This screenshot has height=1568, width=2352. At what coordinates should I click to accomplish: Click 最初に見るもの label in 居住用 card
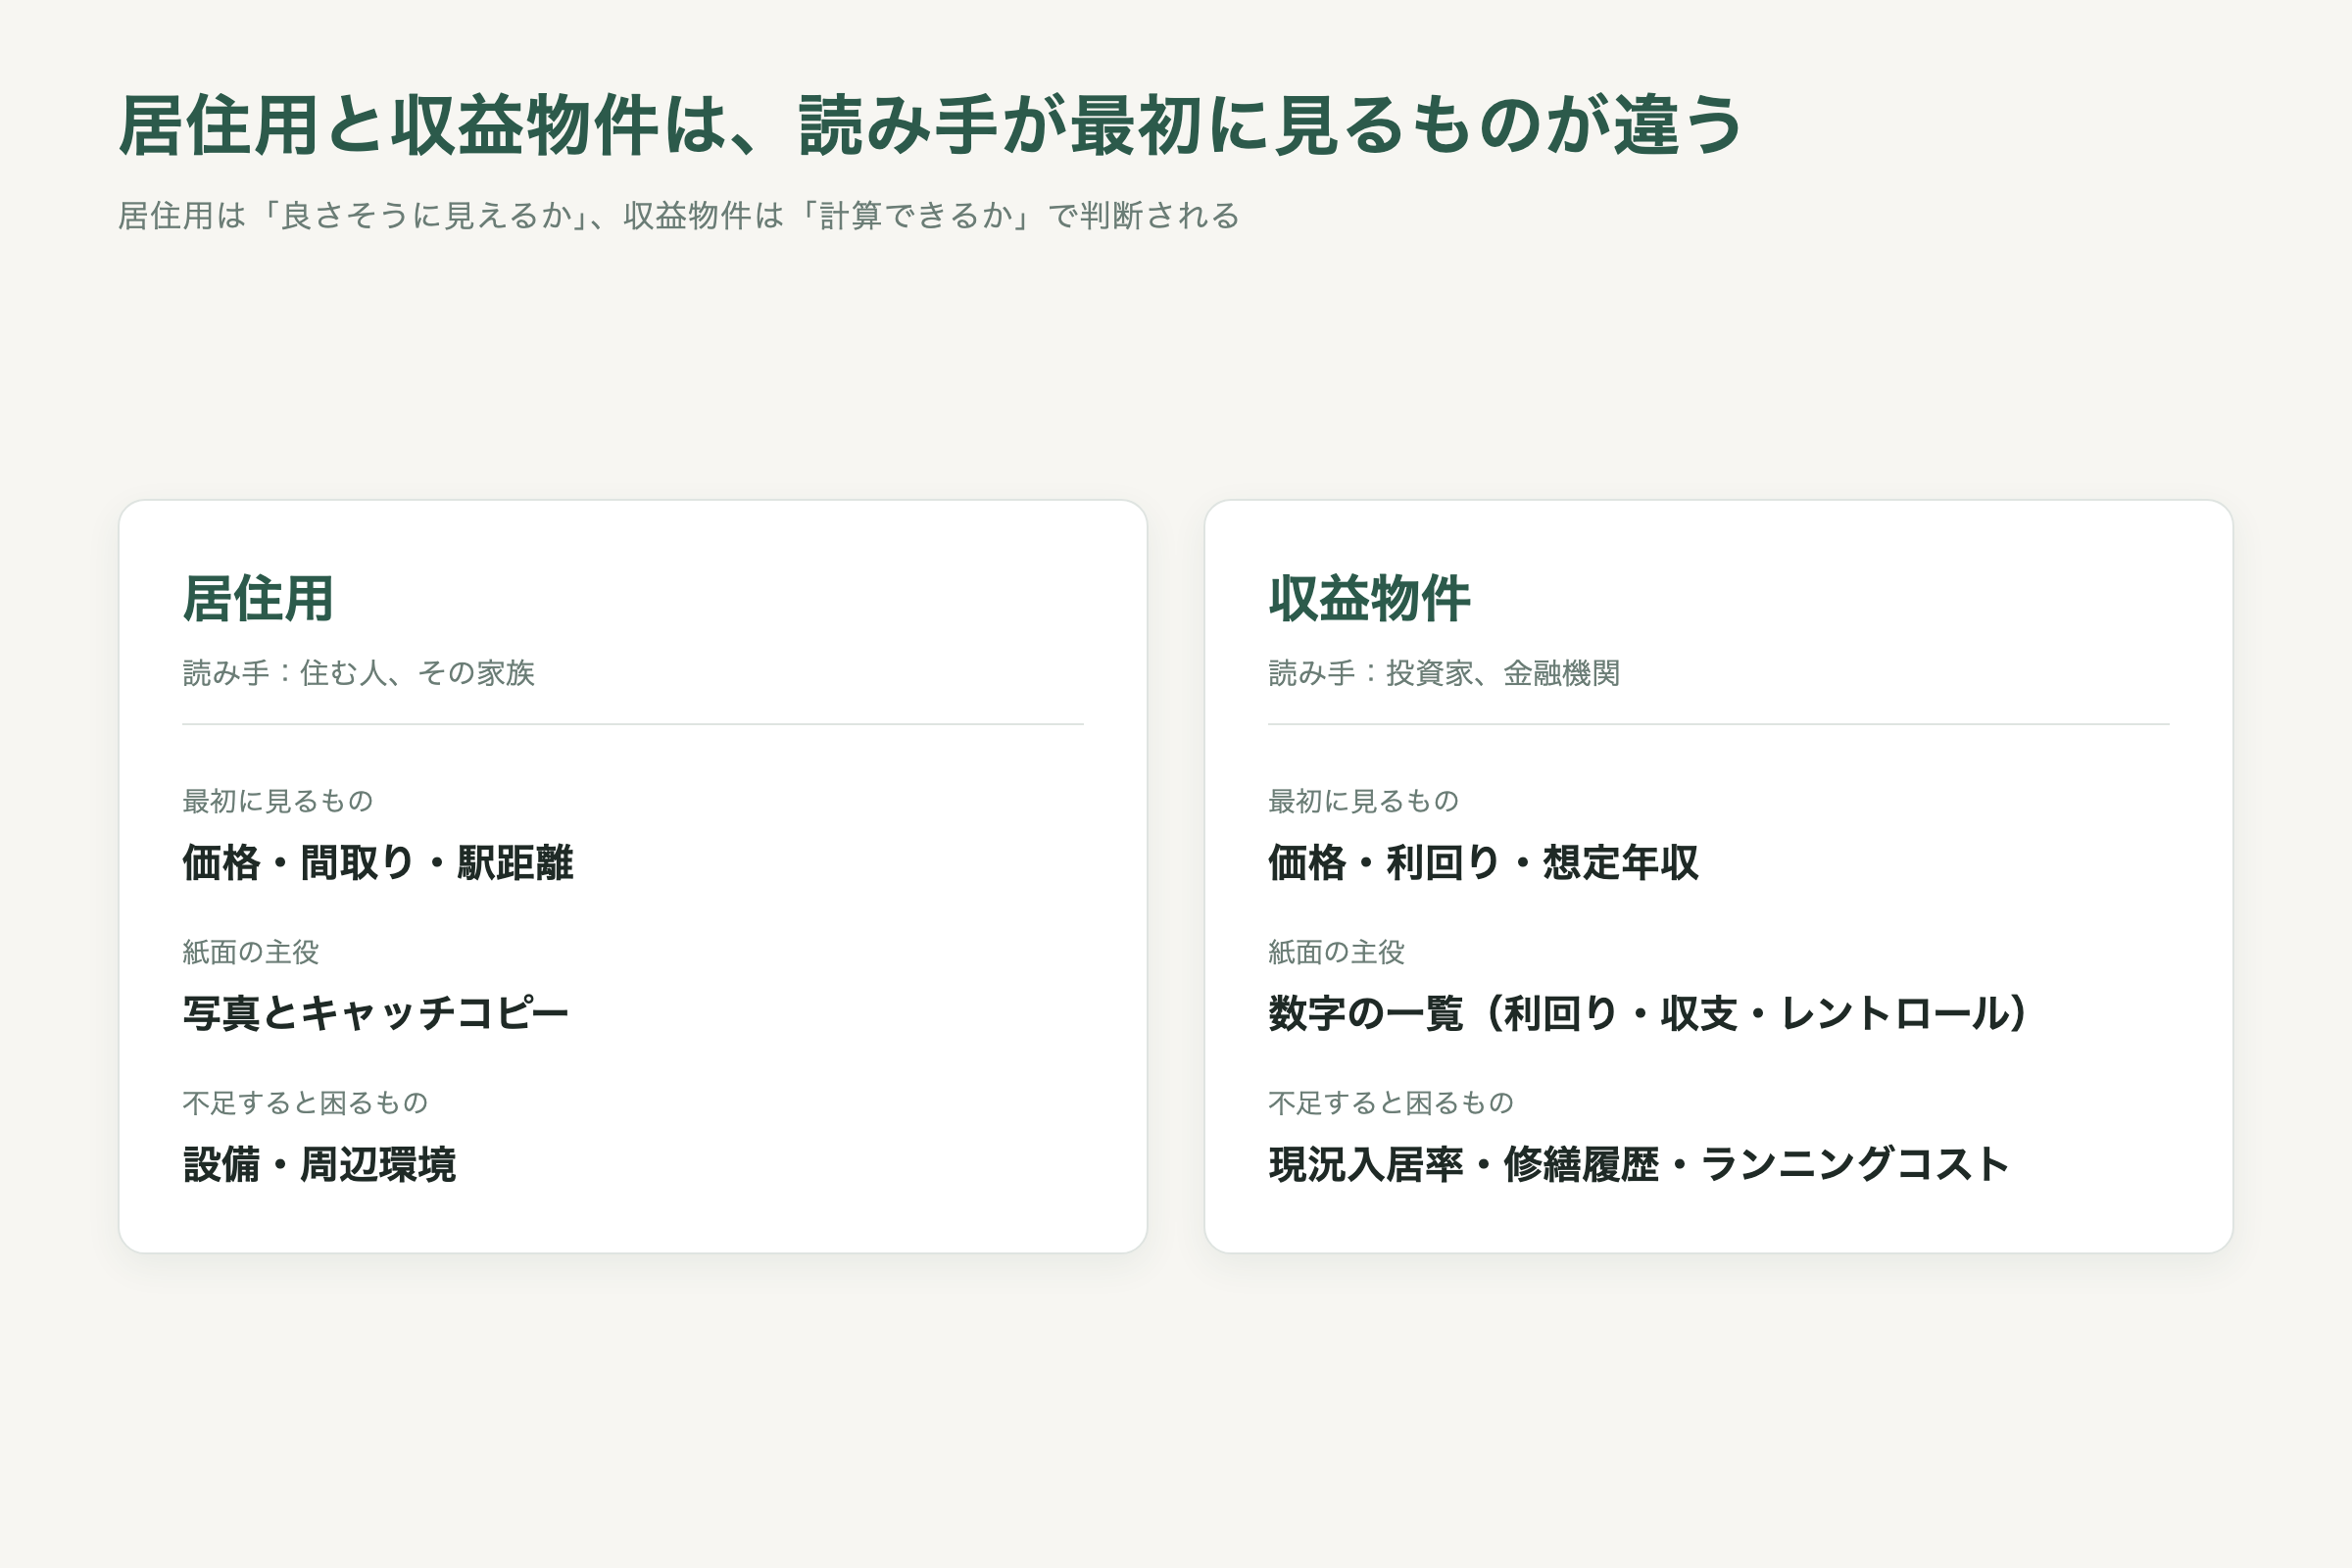pos(278,801)
